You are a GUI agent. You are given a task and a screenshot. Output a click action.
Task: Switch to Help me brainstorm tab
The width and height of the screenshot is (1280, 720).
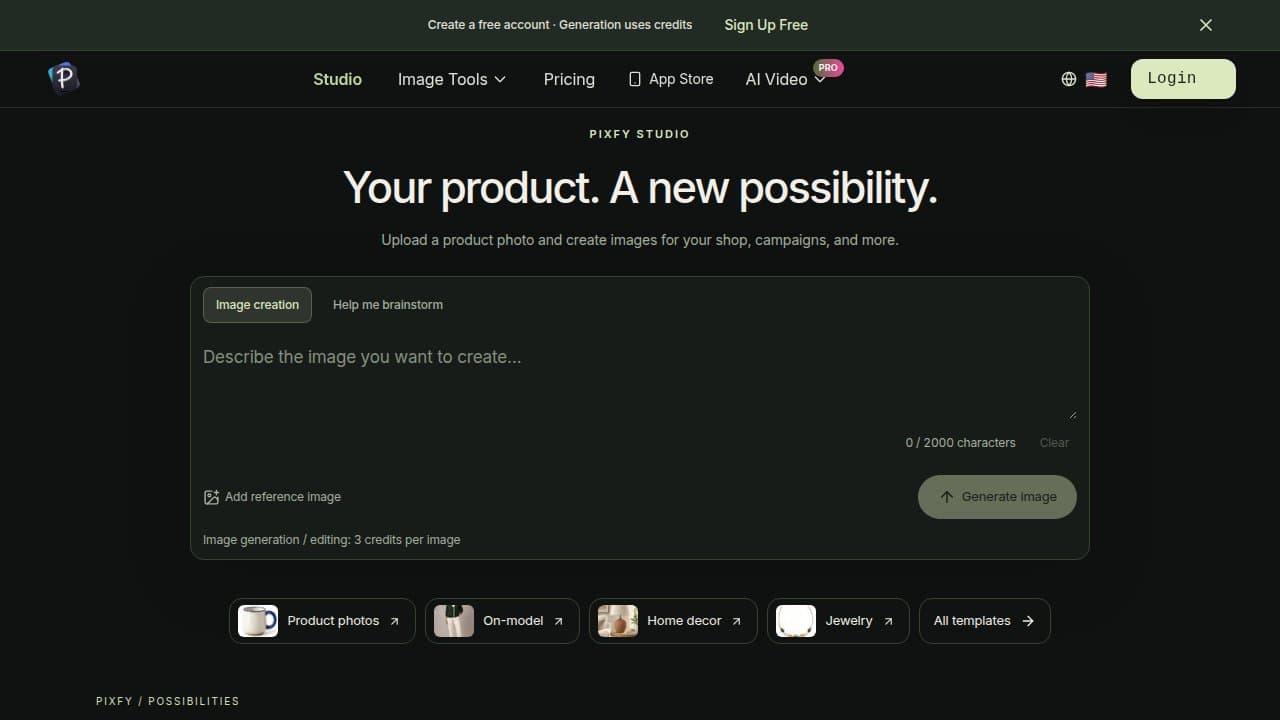pos(388,305)
